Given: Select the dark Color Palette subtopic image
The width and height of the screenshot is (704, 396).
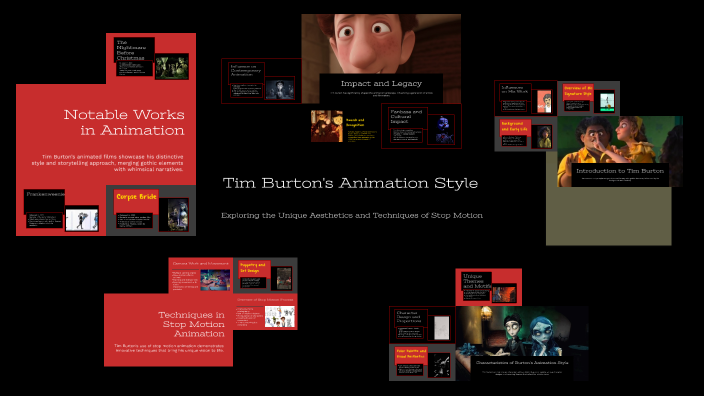Looking at the screenshot, I should point(439,365).
